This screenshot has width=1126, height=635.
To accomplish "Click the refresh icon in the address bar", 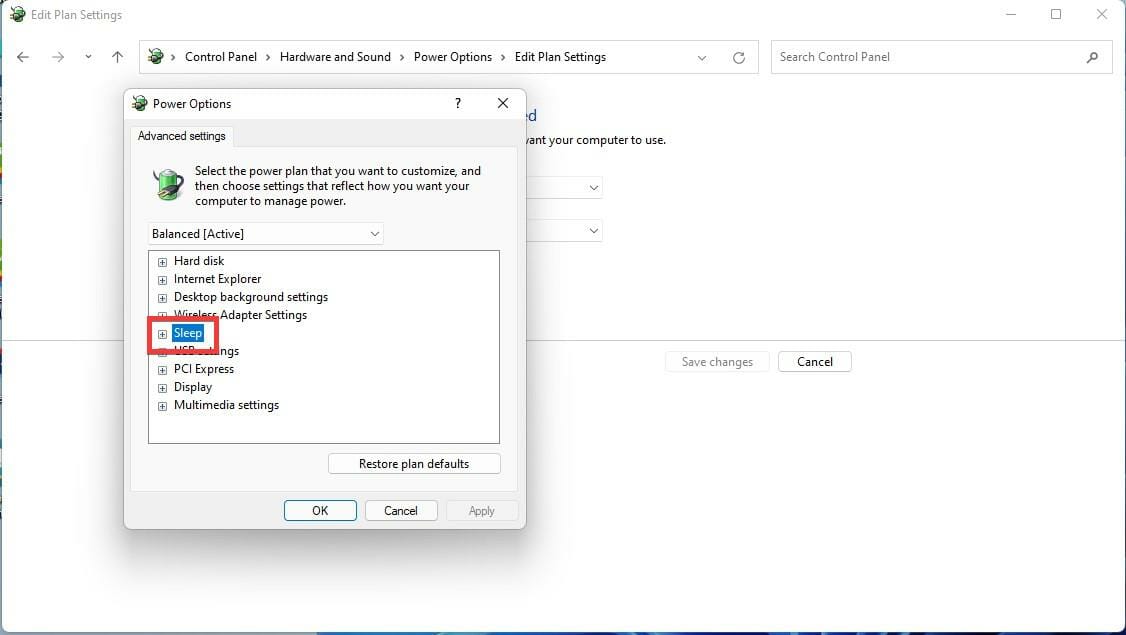I will pyautogui.click(x=739, y=57).
